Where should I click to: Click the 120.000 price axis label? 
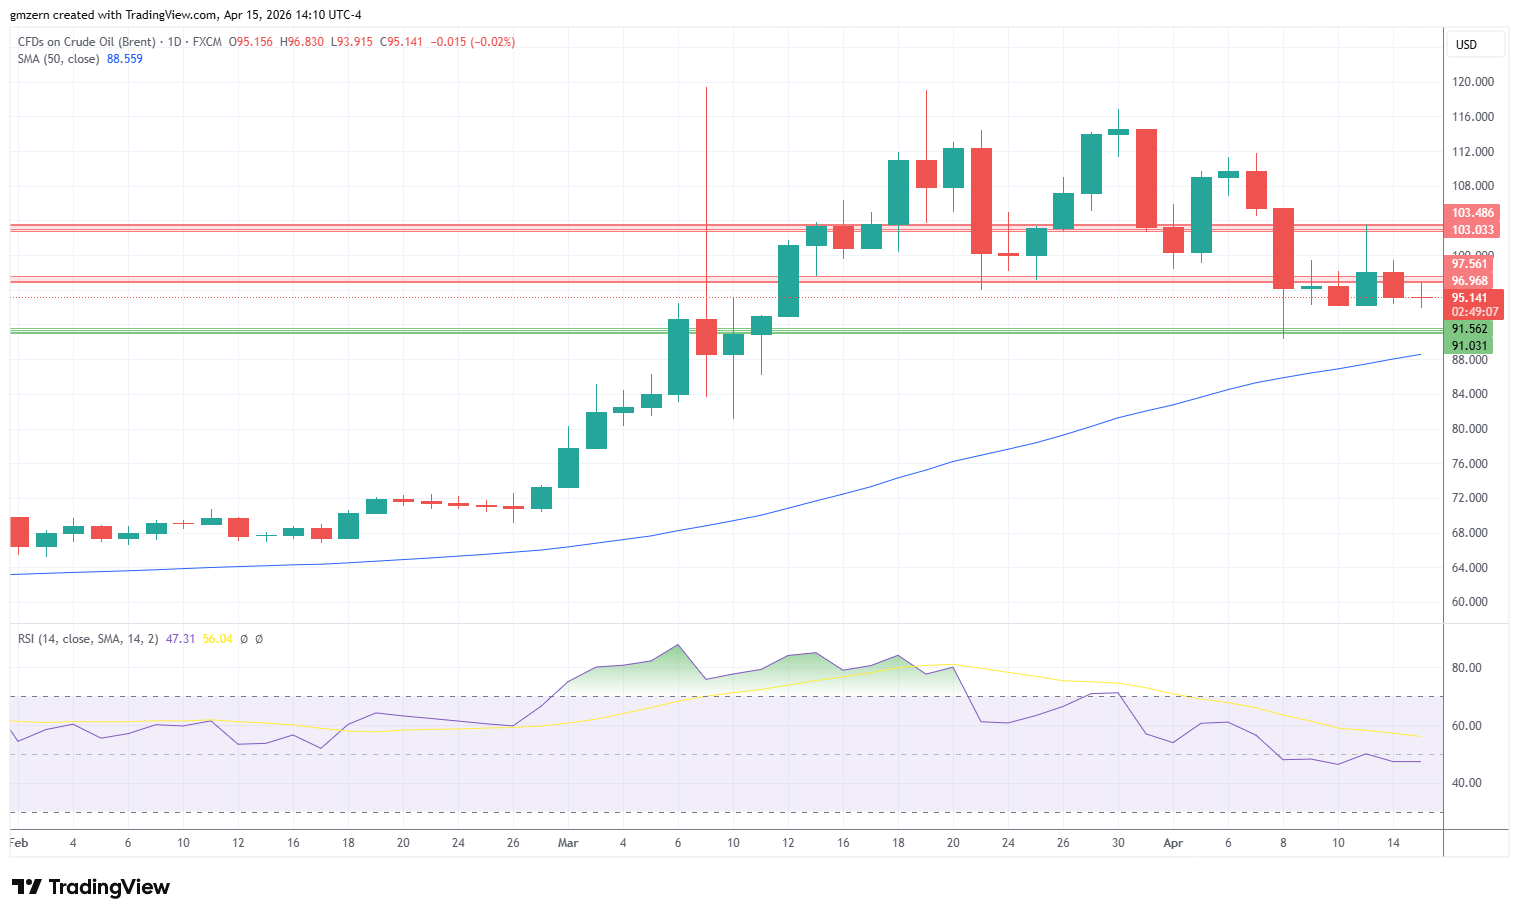[x=1473, y=82]
